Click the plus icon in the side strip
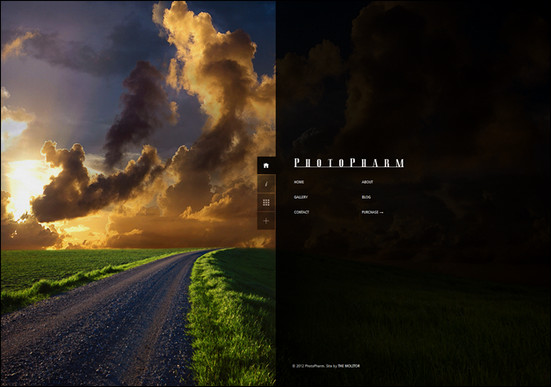551x387 pixels. click(x=266, y=221)
